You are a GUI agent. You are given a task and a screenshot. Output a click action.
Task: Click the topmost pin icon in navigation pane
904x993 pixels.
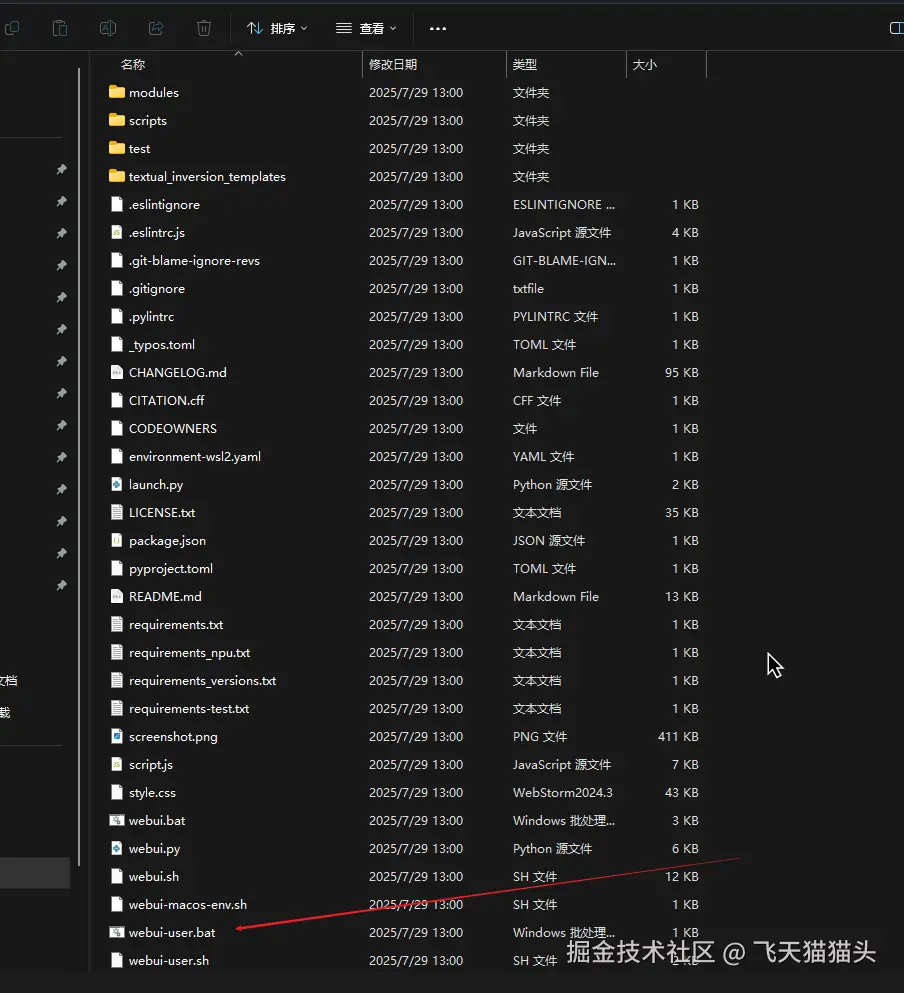coord(61,169)
